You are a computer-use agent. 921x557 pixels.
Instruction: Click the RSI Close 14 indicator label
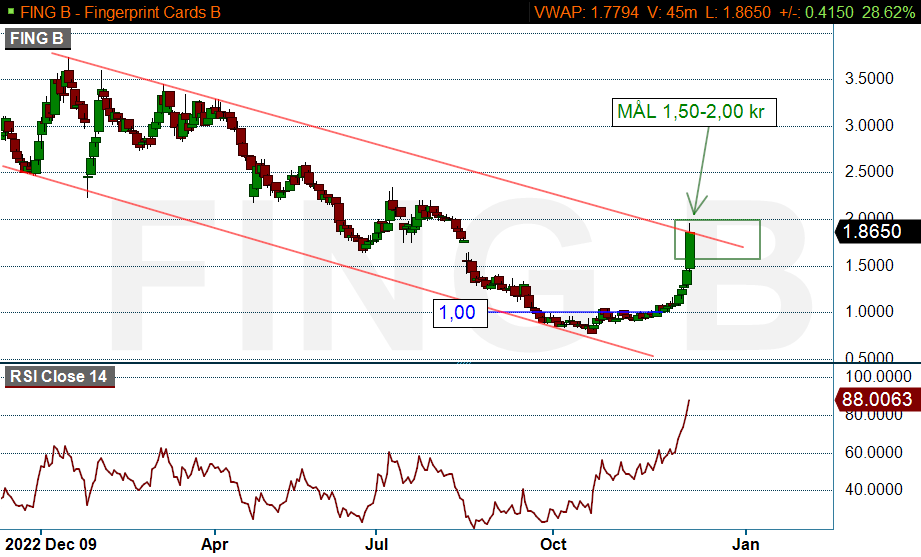pos(59,376)
